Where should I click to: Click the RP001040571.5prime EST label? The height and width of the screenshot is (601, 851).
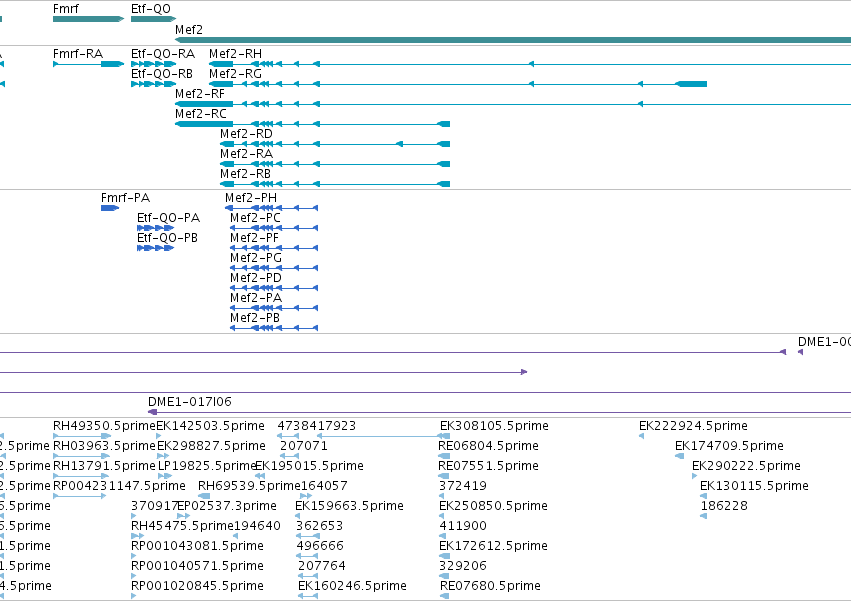[x=198, y=567]
